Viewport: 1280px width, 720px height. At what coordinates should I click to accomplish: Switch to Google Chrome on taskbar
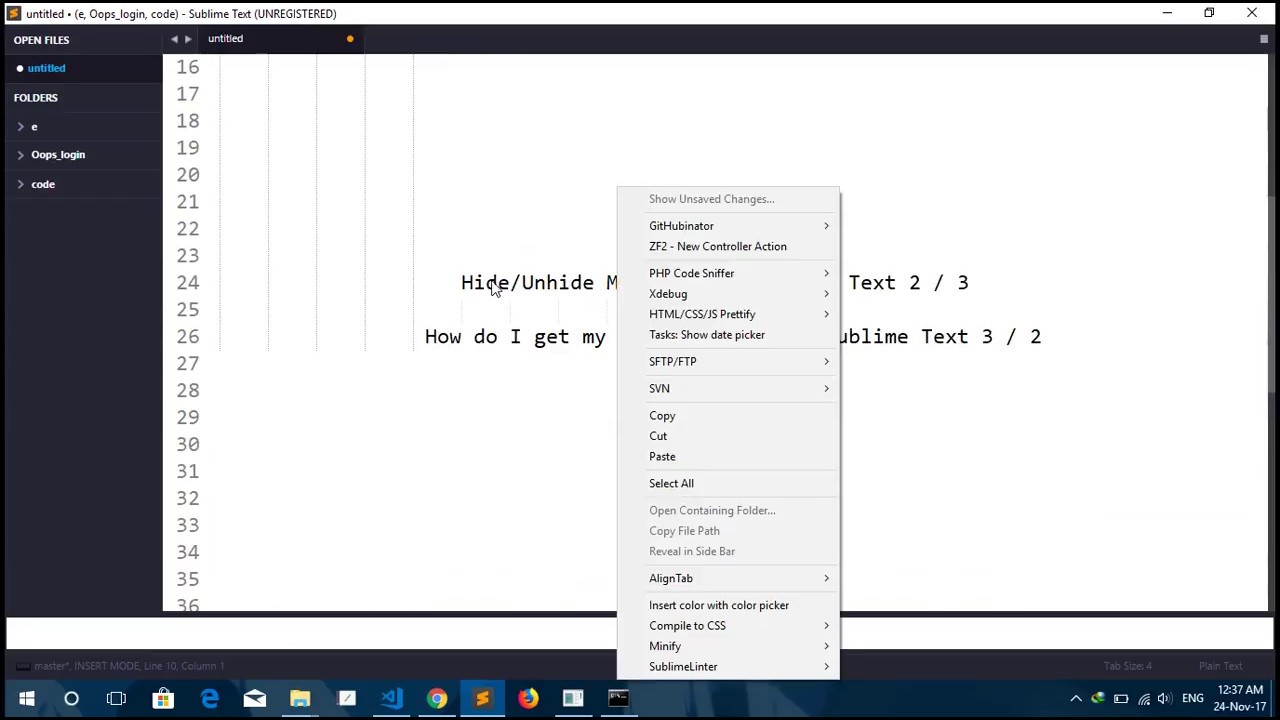(x=437, y=698)
